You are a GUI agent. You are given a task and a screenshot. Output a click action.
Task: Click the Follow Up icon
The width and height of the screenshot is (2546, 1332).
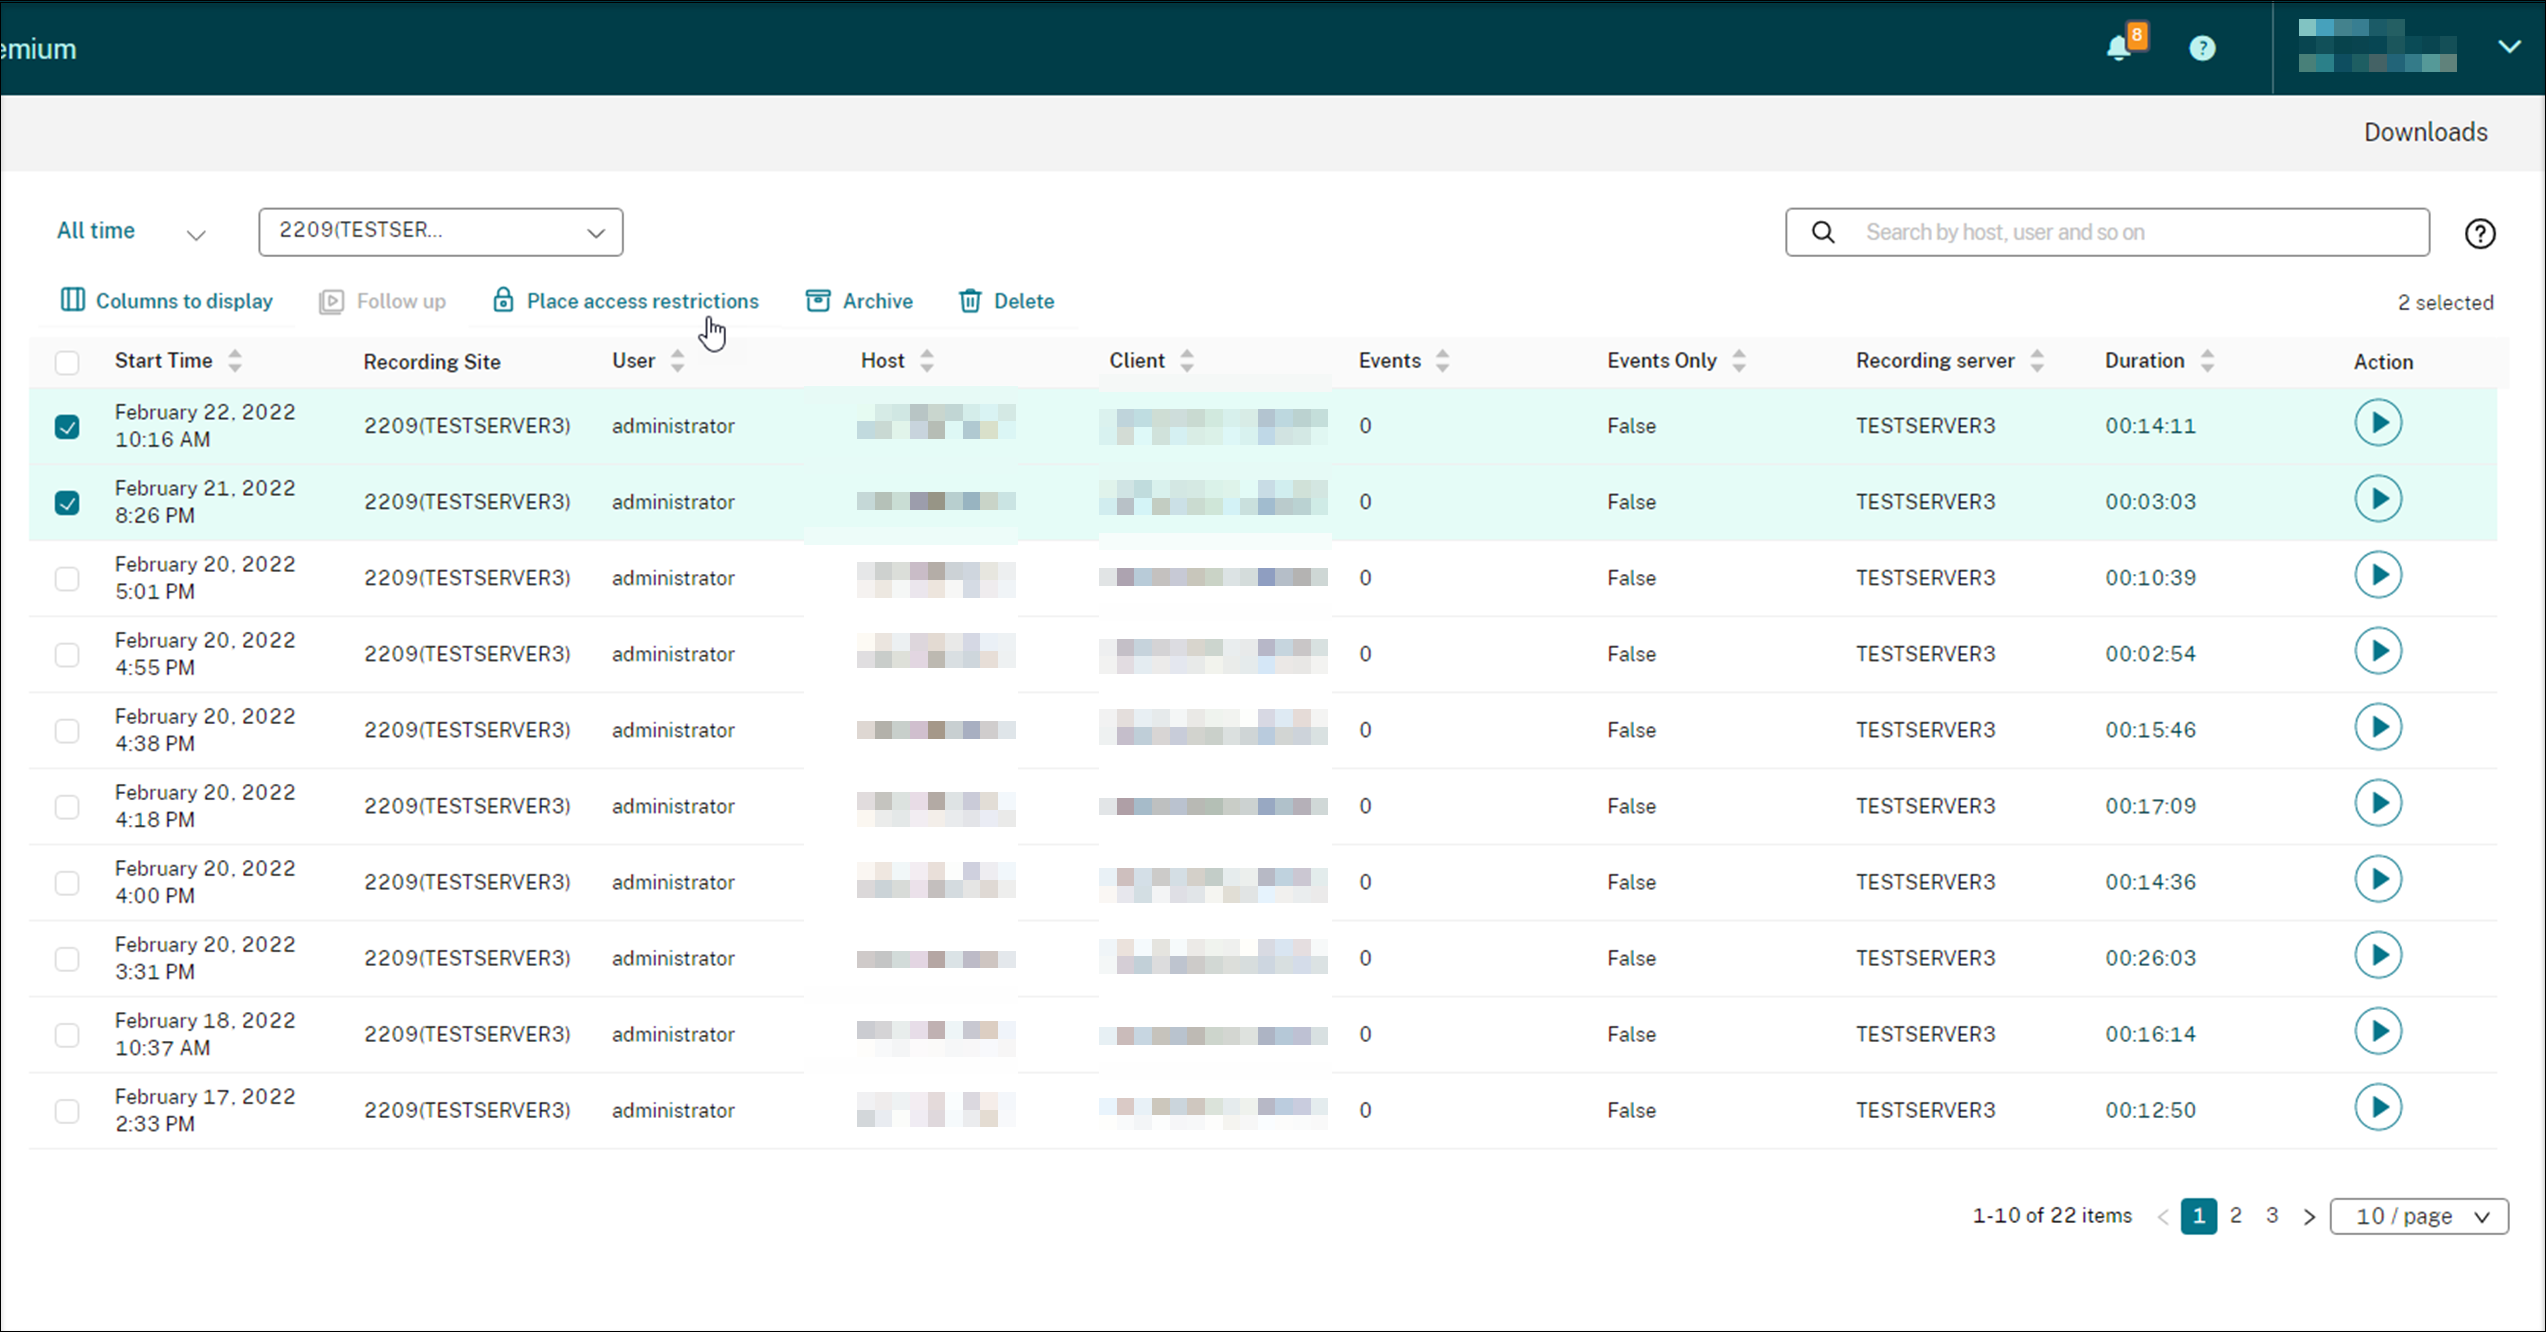(330, 301)
